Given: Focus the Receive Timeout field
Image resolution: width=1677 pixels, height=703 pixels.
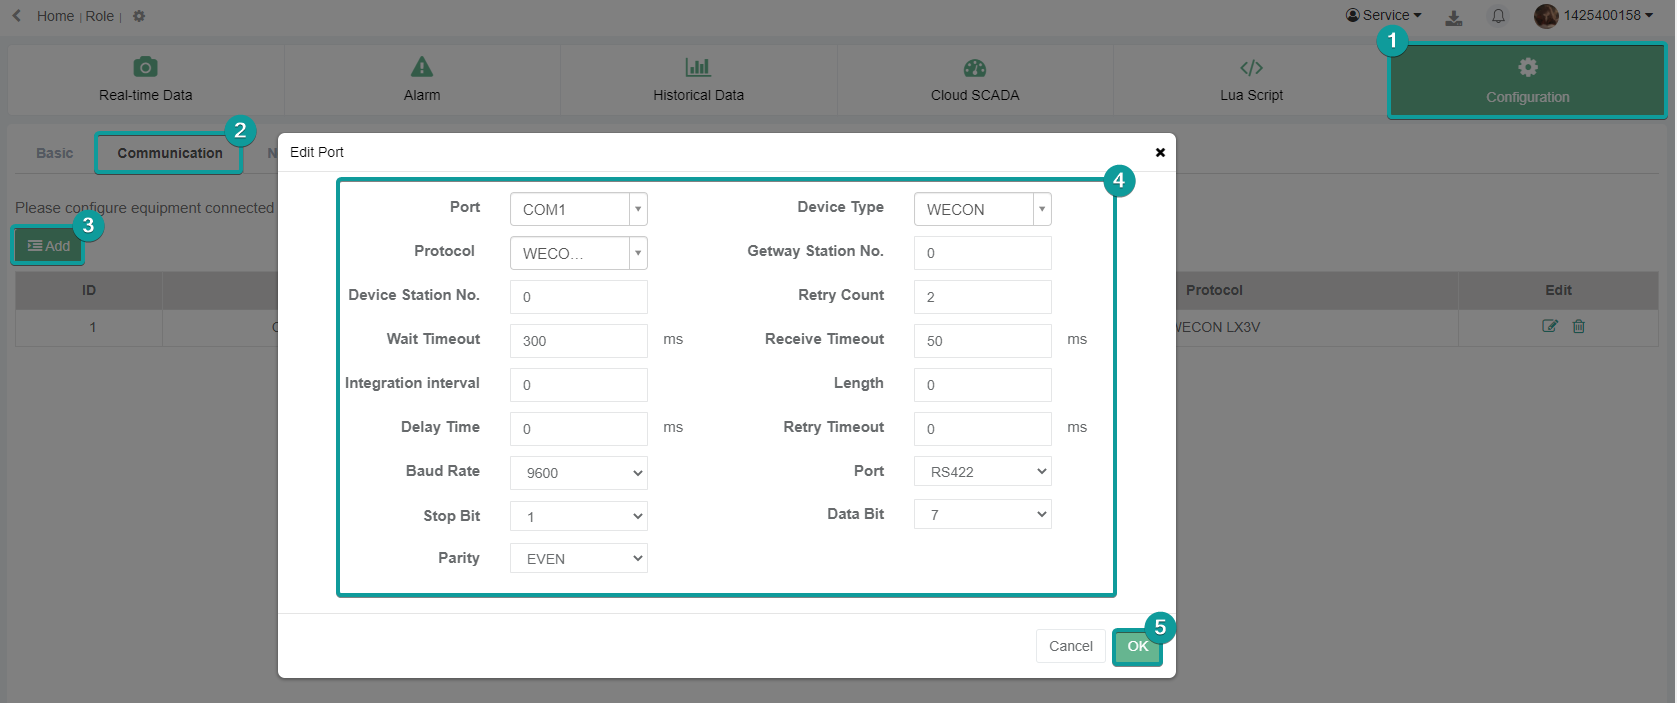Looking at the screenshot, I should point(983,341).
